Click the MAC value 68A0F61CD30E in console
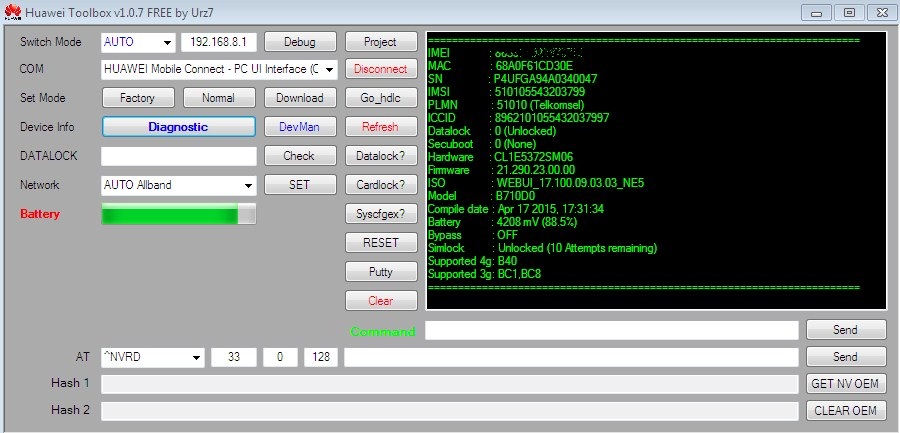The height and width of the screenshot is (433, 900). point(534,65)
